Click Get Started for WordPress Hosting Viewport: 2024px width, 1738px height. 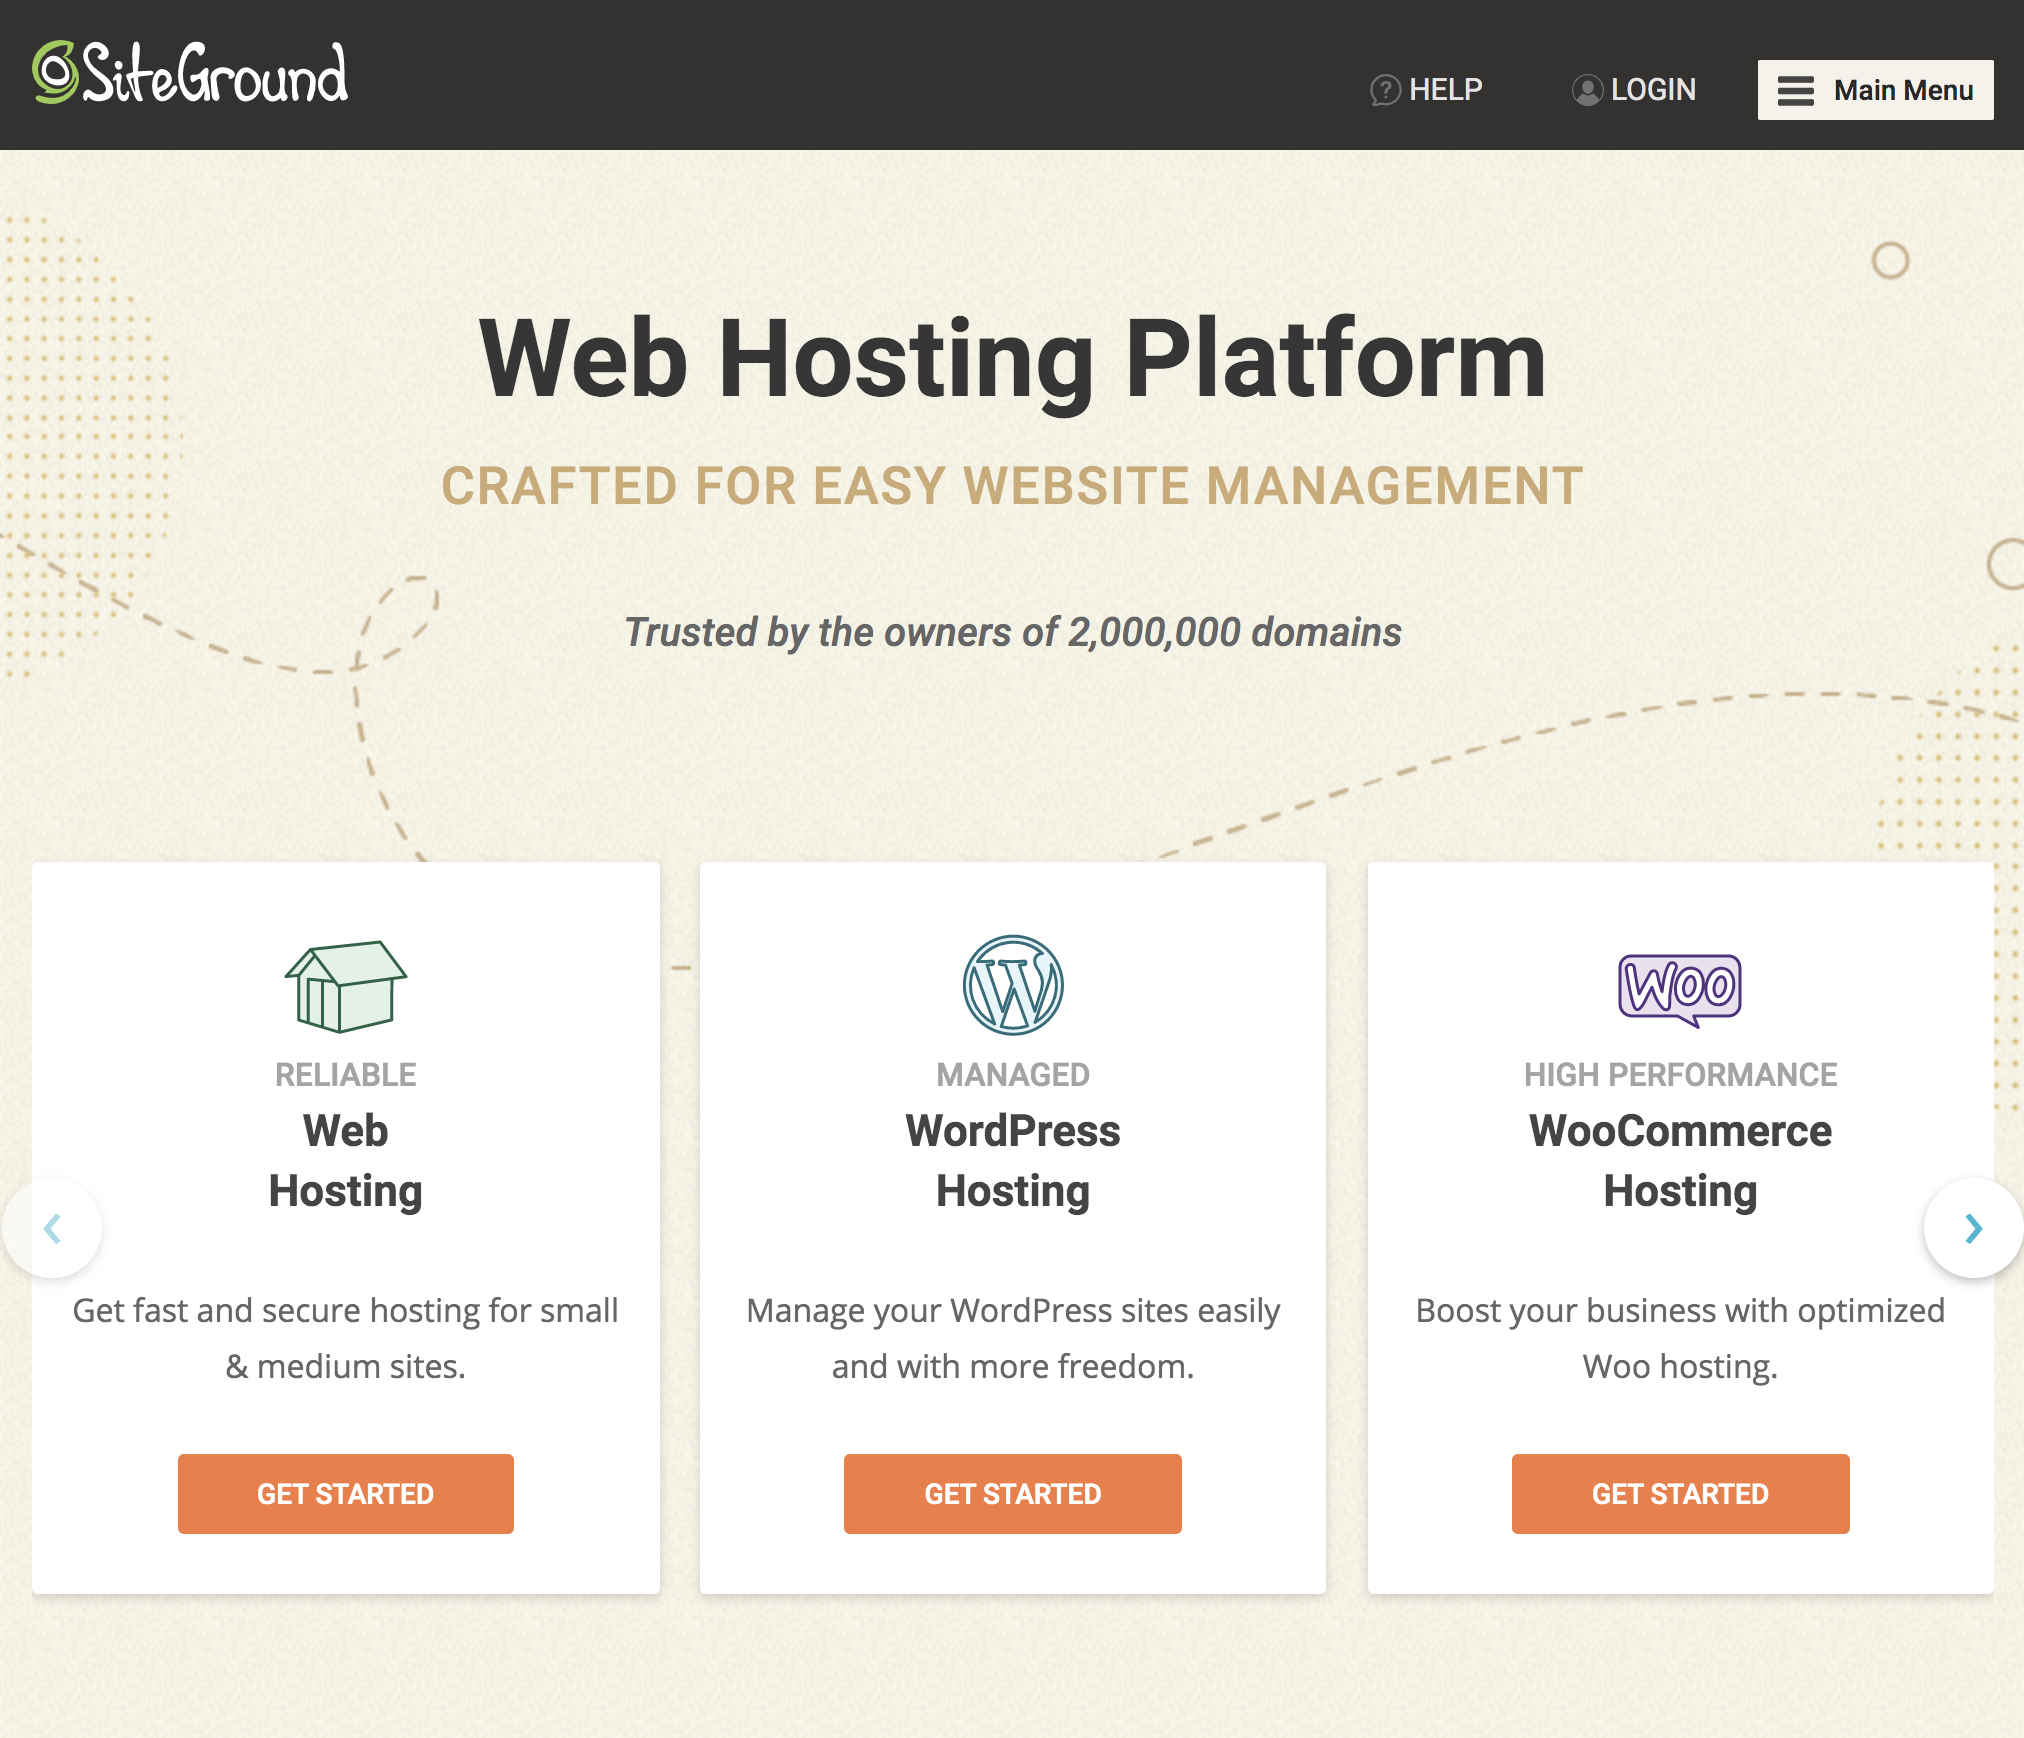1012,1490
